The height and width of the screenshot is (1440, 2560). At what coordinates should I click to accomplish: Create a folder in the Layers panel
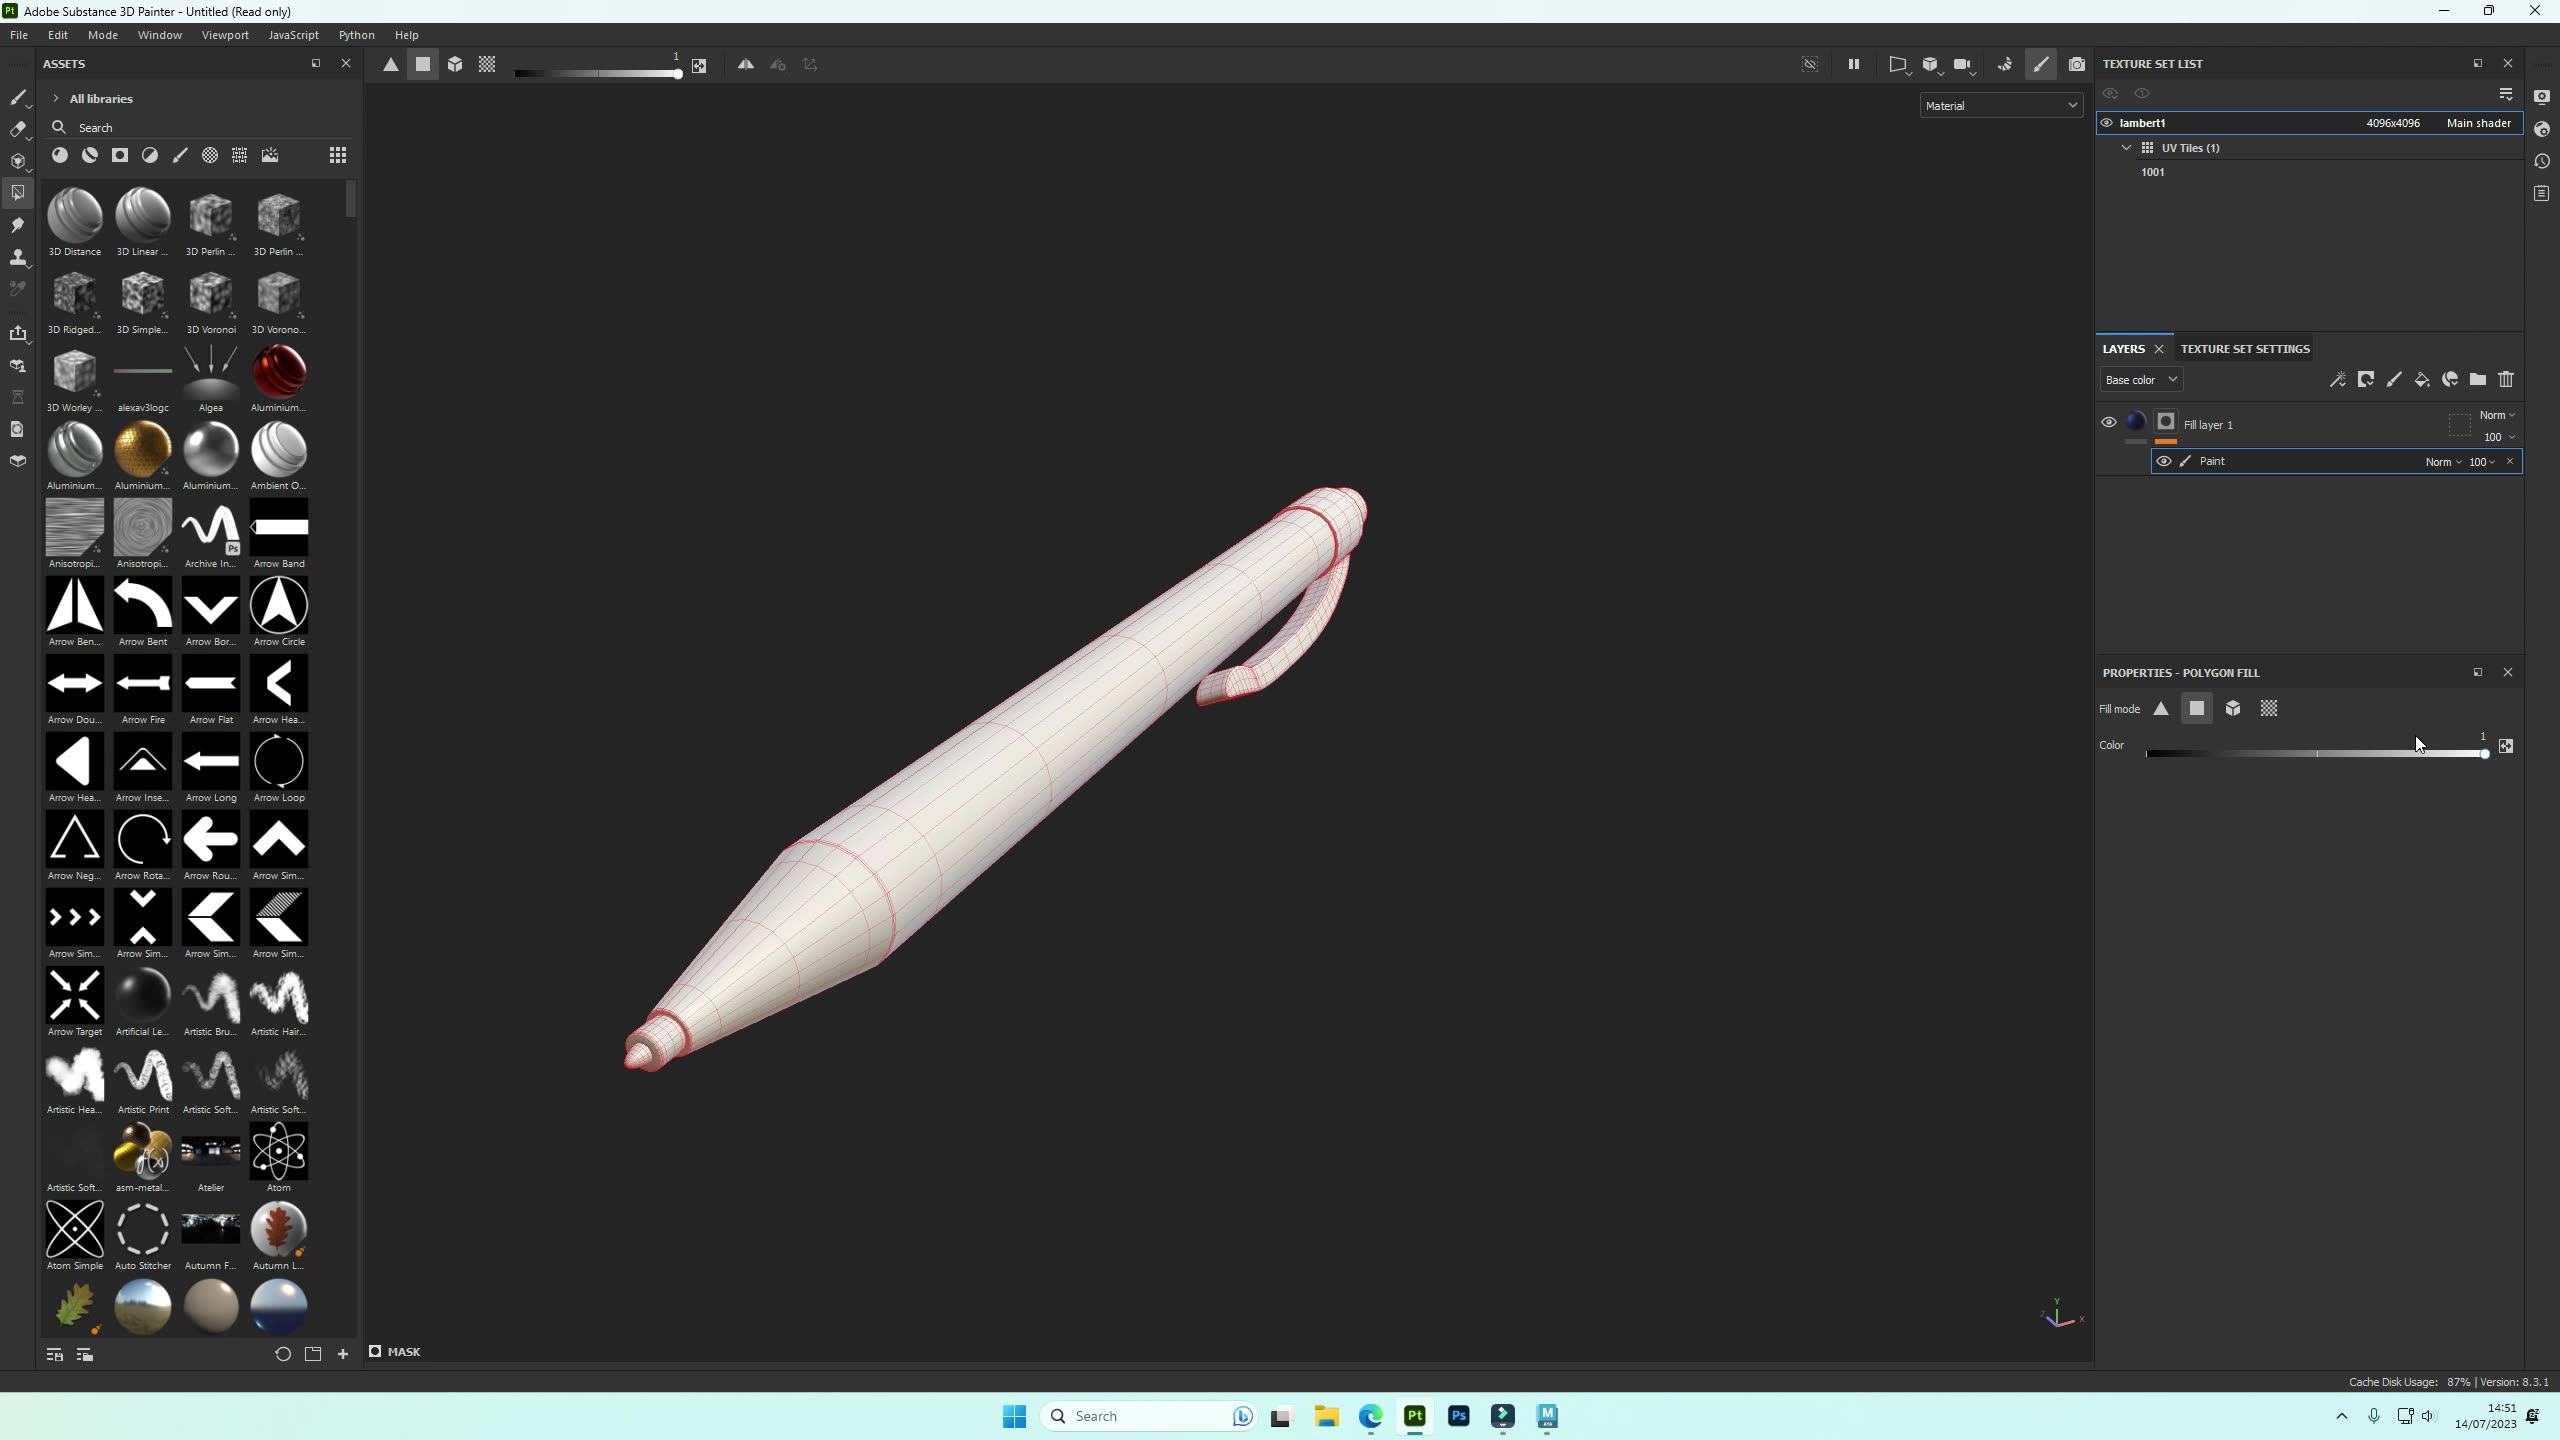(2478, 379)
